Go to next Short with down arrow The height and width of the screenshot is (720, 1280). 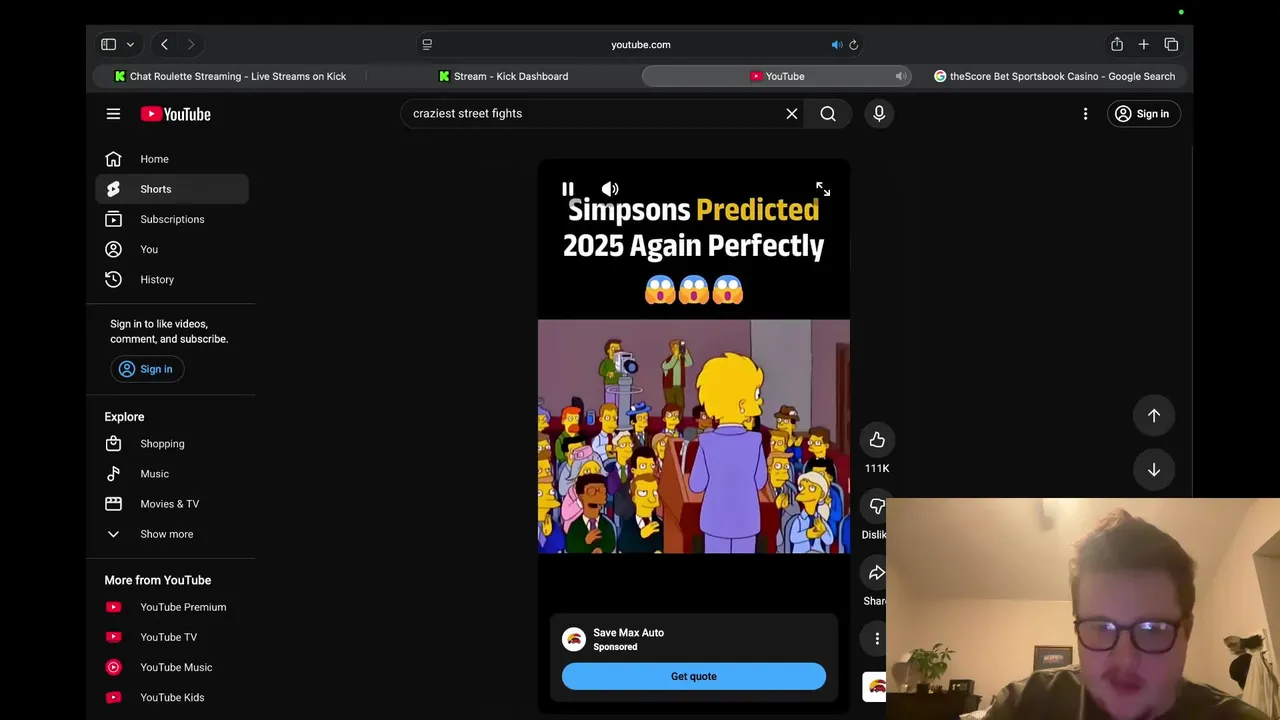click(x=1154, y=470)
